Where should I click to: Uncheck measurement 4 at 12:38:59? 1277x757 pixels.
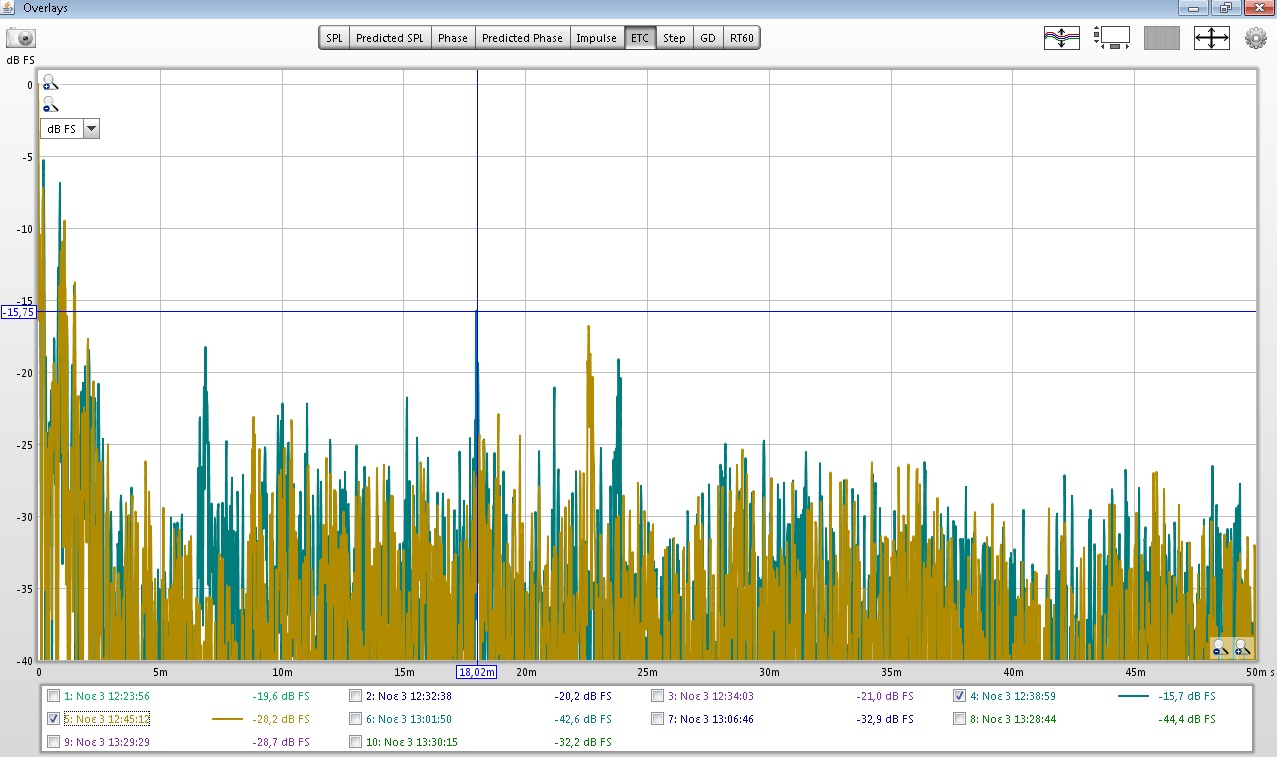(959, 696)
